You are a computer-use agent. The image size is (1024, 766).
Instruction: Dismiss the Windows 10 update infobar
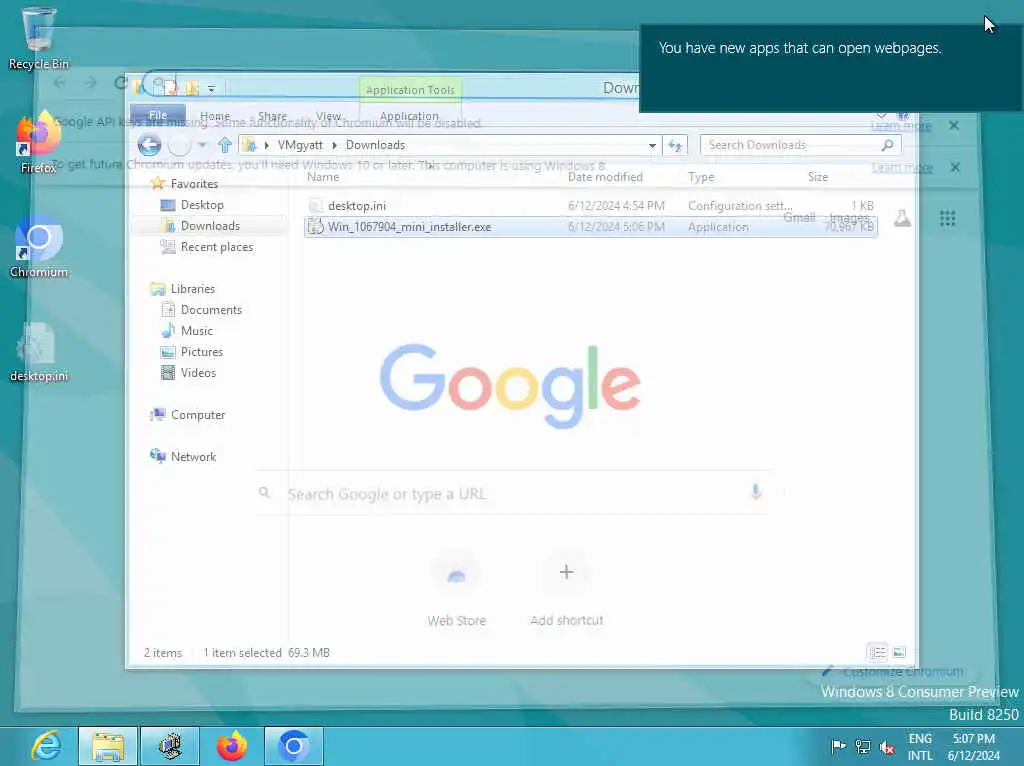point(955,167)
